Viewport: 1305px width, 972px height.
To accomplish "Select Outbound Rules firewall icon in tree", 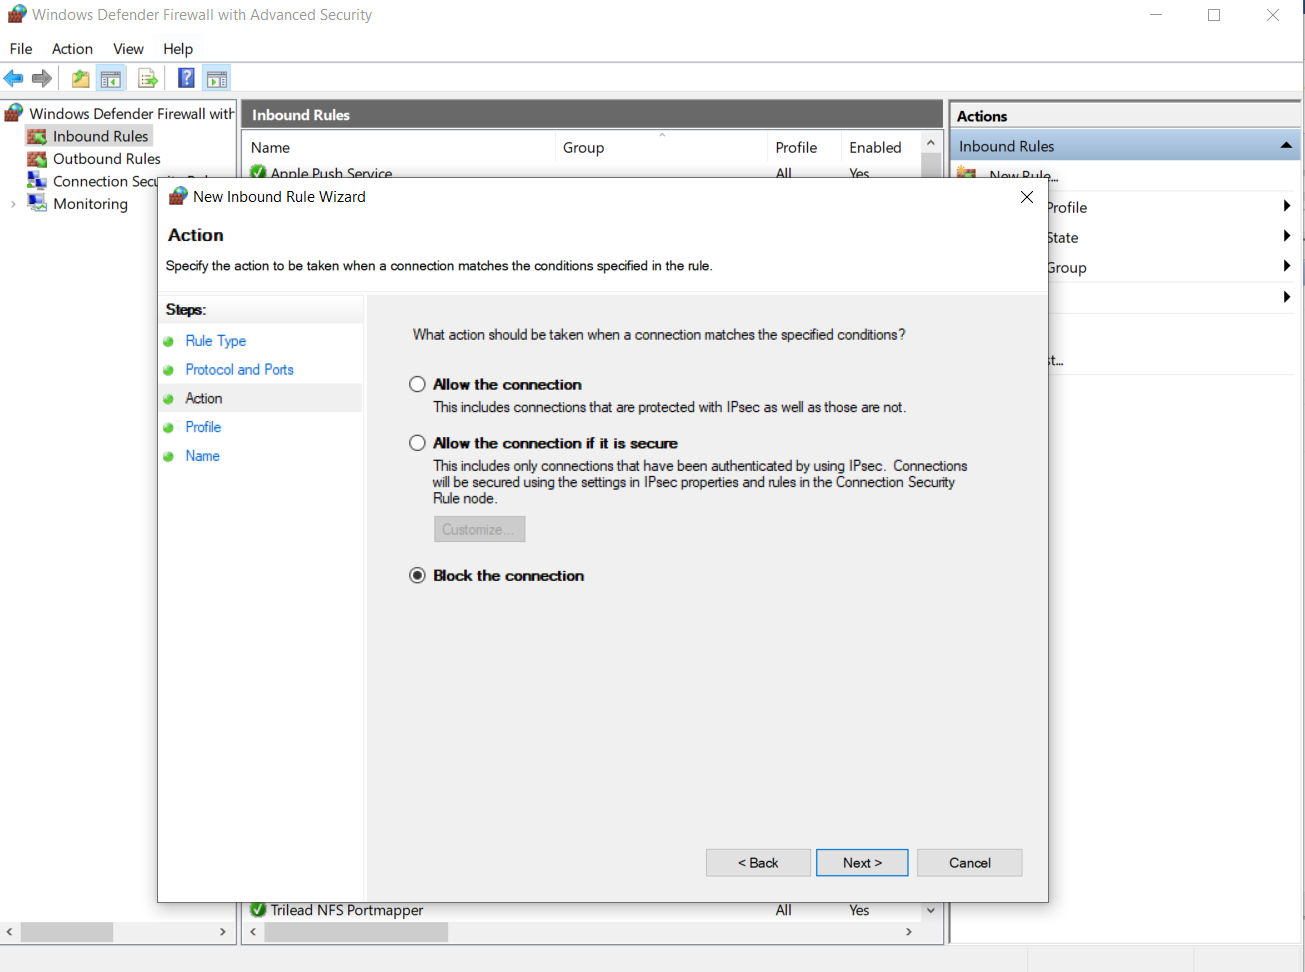I will (37, 159).
